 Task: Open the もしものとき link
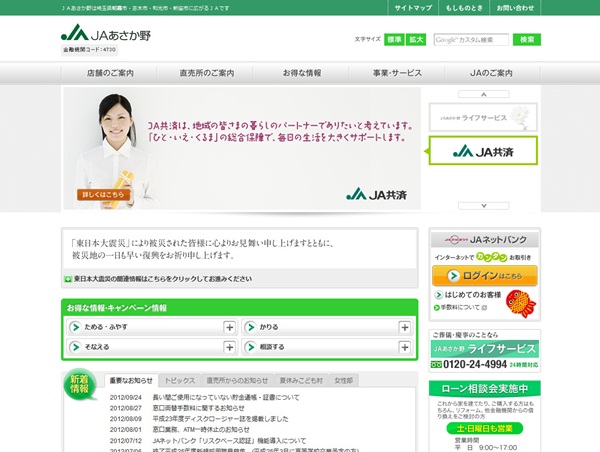coord(464,8)
